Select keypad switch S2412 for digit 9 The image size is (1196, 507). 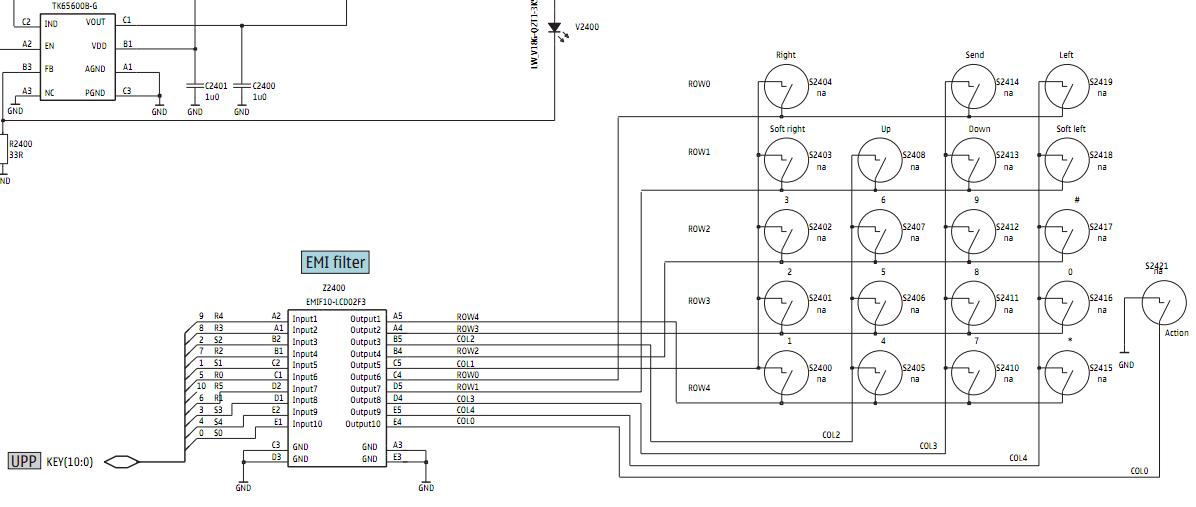(x=973, y=232)
